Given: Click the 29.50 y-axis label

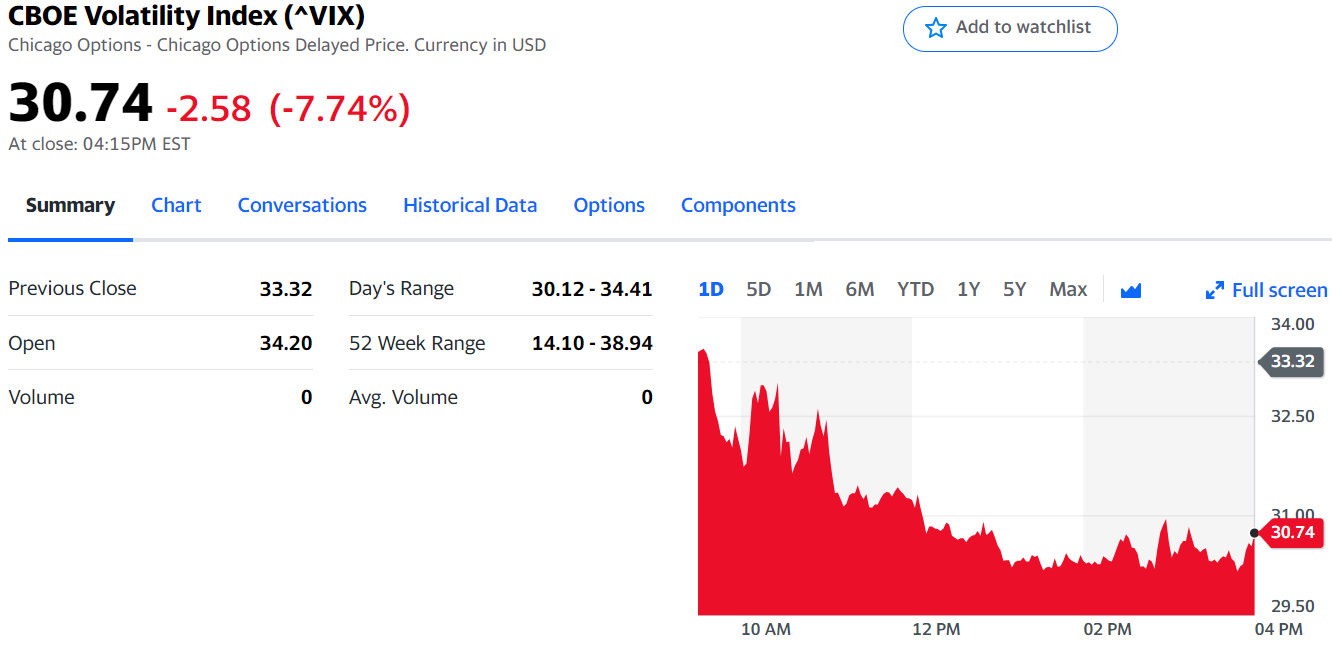Looking at the screenshot, I should coord(1293,606).
